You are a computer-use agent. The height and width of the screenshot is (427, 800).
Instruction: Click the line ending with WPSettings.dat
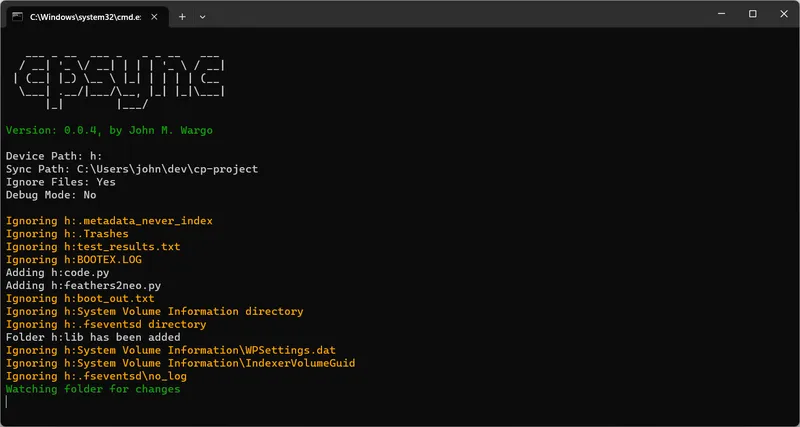[171, 350]
